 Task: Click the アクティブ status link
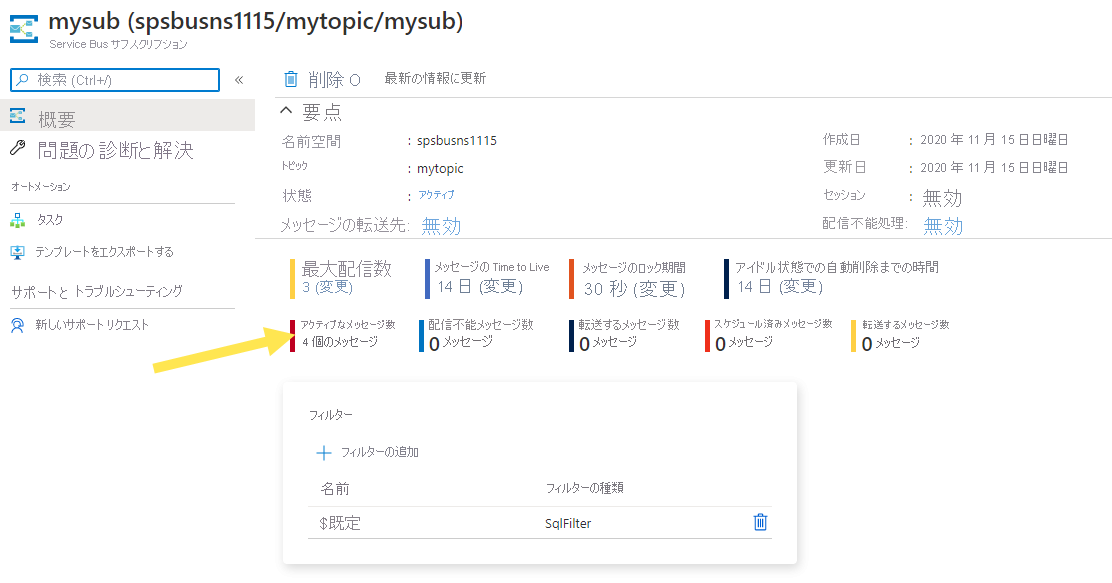tap(436, 194)
